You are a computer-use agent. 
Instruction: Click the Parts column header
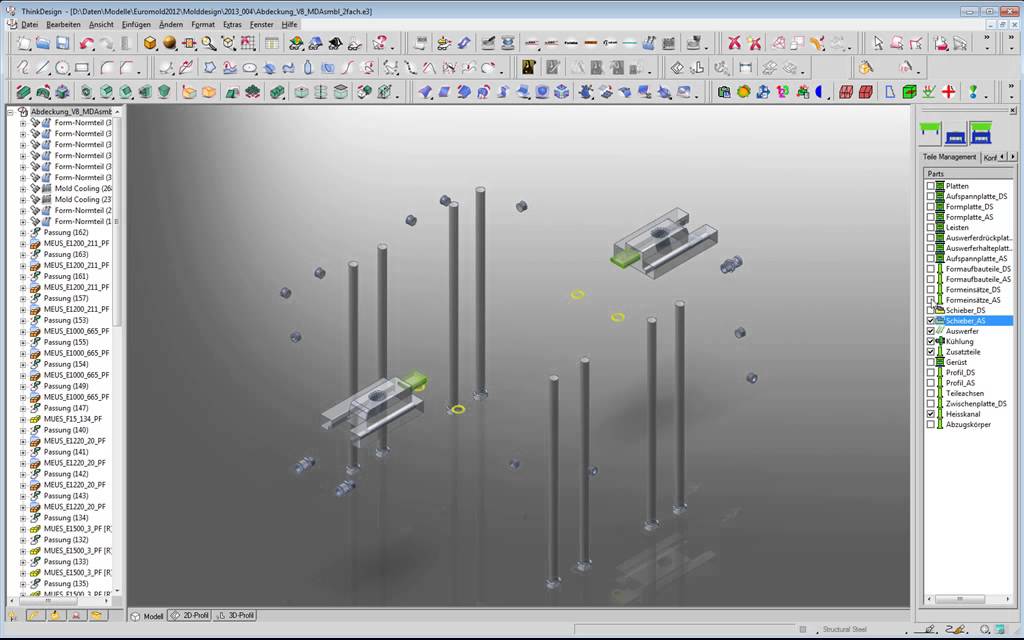tap(968, 174)
